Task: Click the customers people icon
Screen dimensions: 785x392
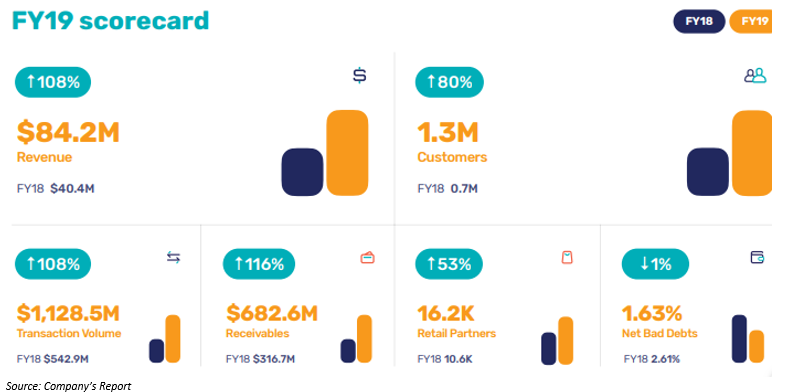Action: pos(755,76)
